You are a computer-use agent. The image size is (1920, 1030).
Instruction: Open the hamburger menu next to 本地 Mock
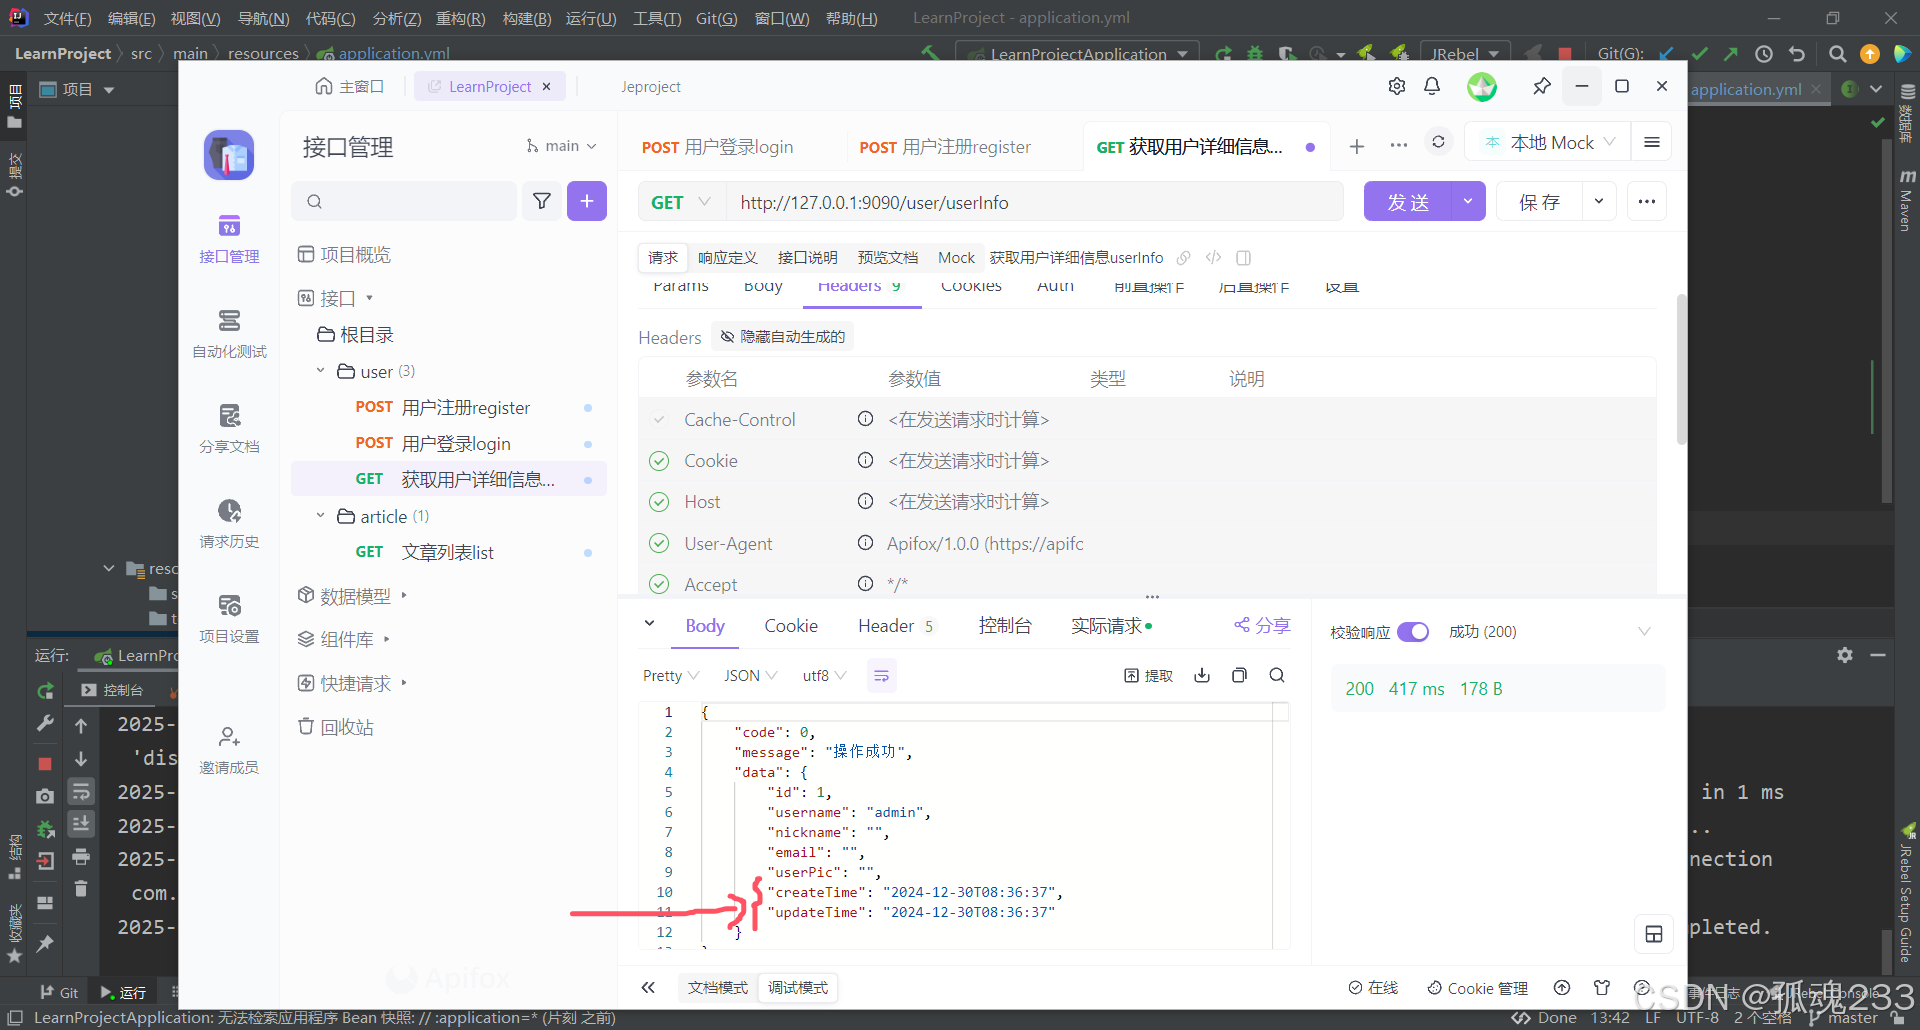pyautogui.click(x=1652, y=142)
